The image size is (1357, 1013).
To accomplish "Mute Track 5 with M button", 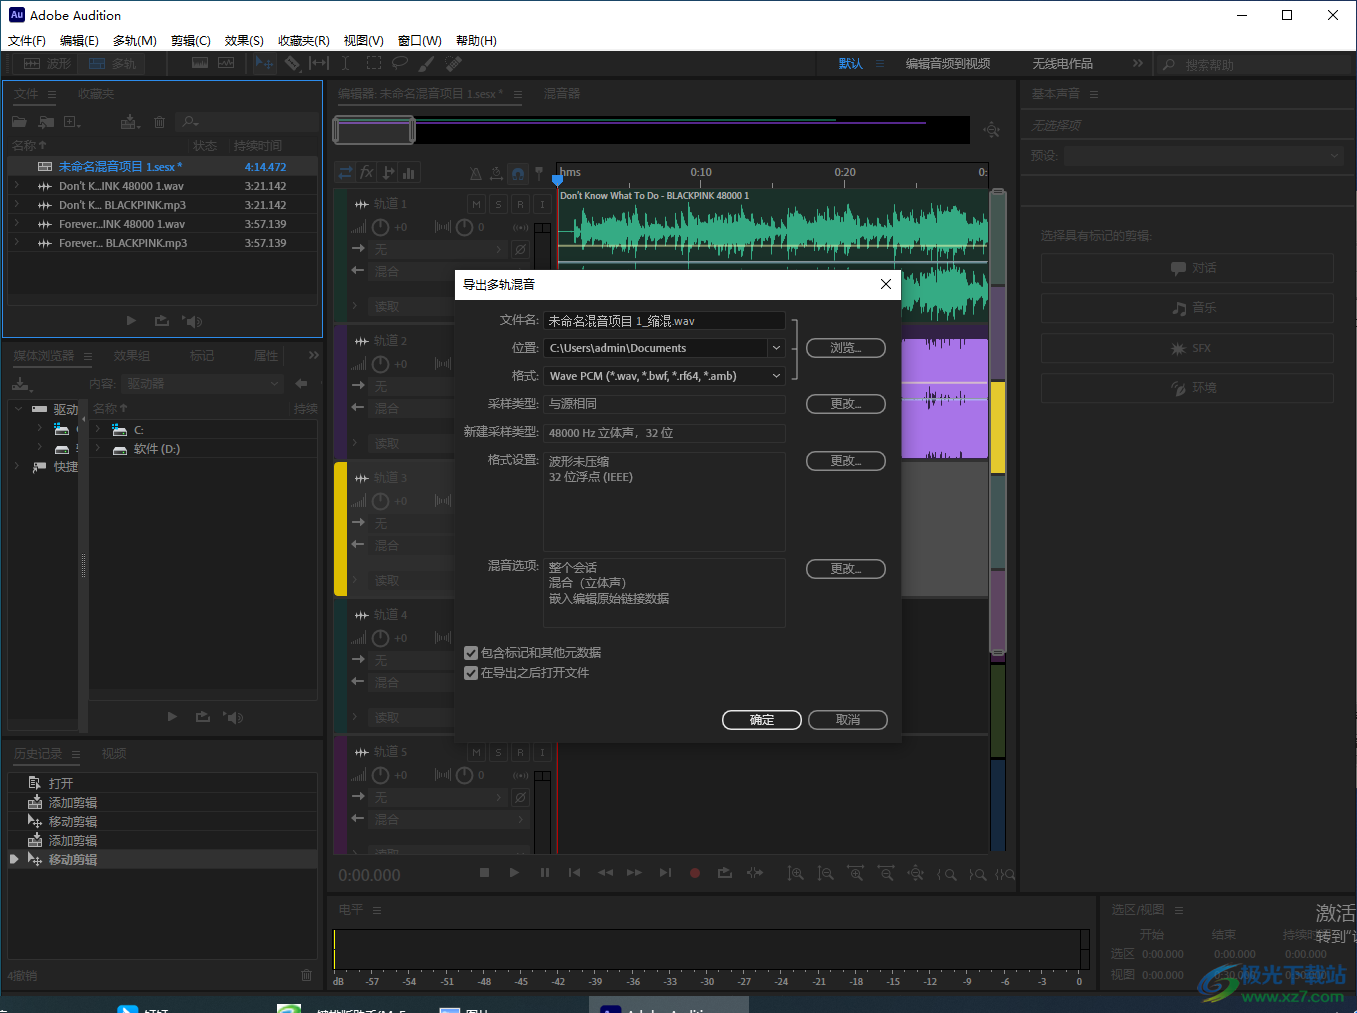I will [x=476, y=752].
